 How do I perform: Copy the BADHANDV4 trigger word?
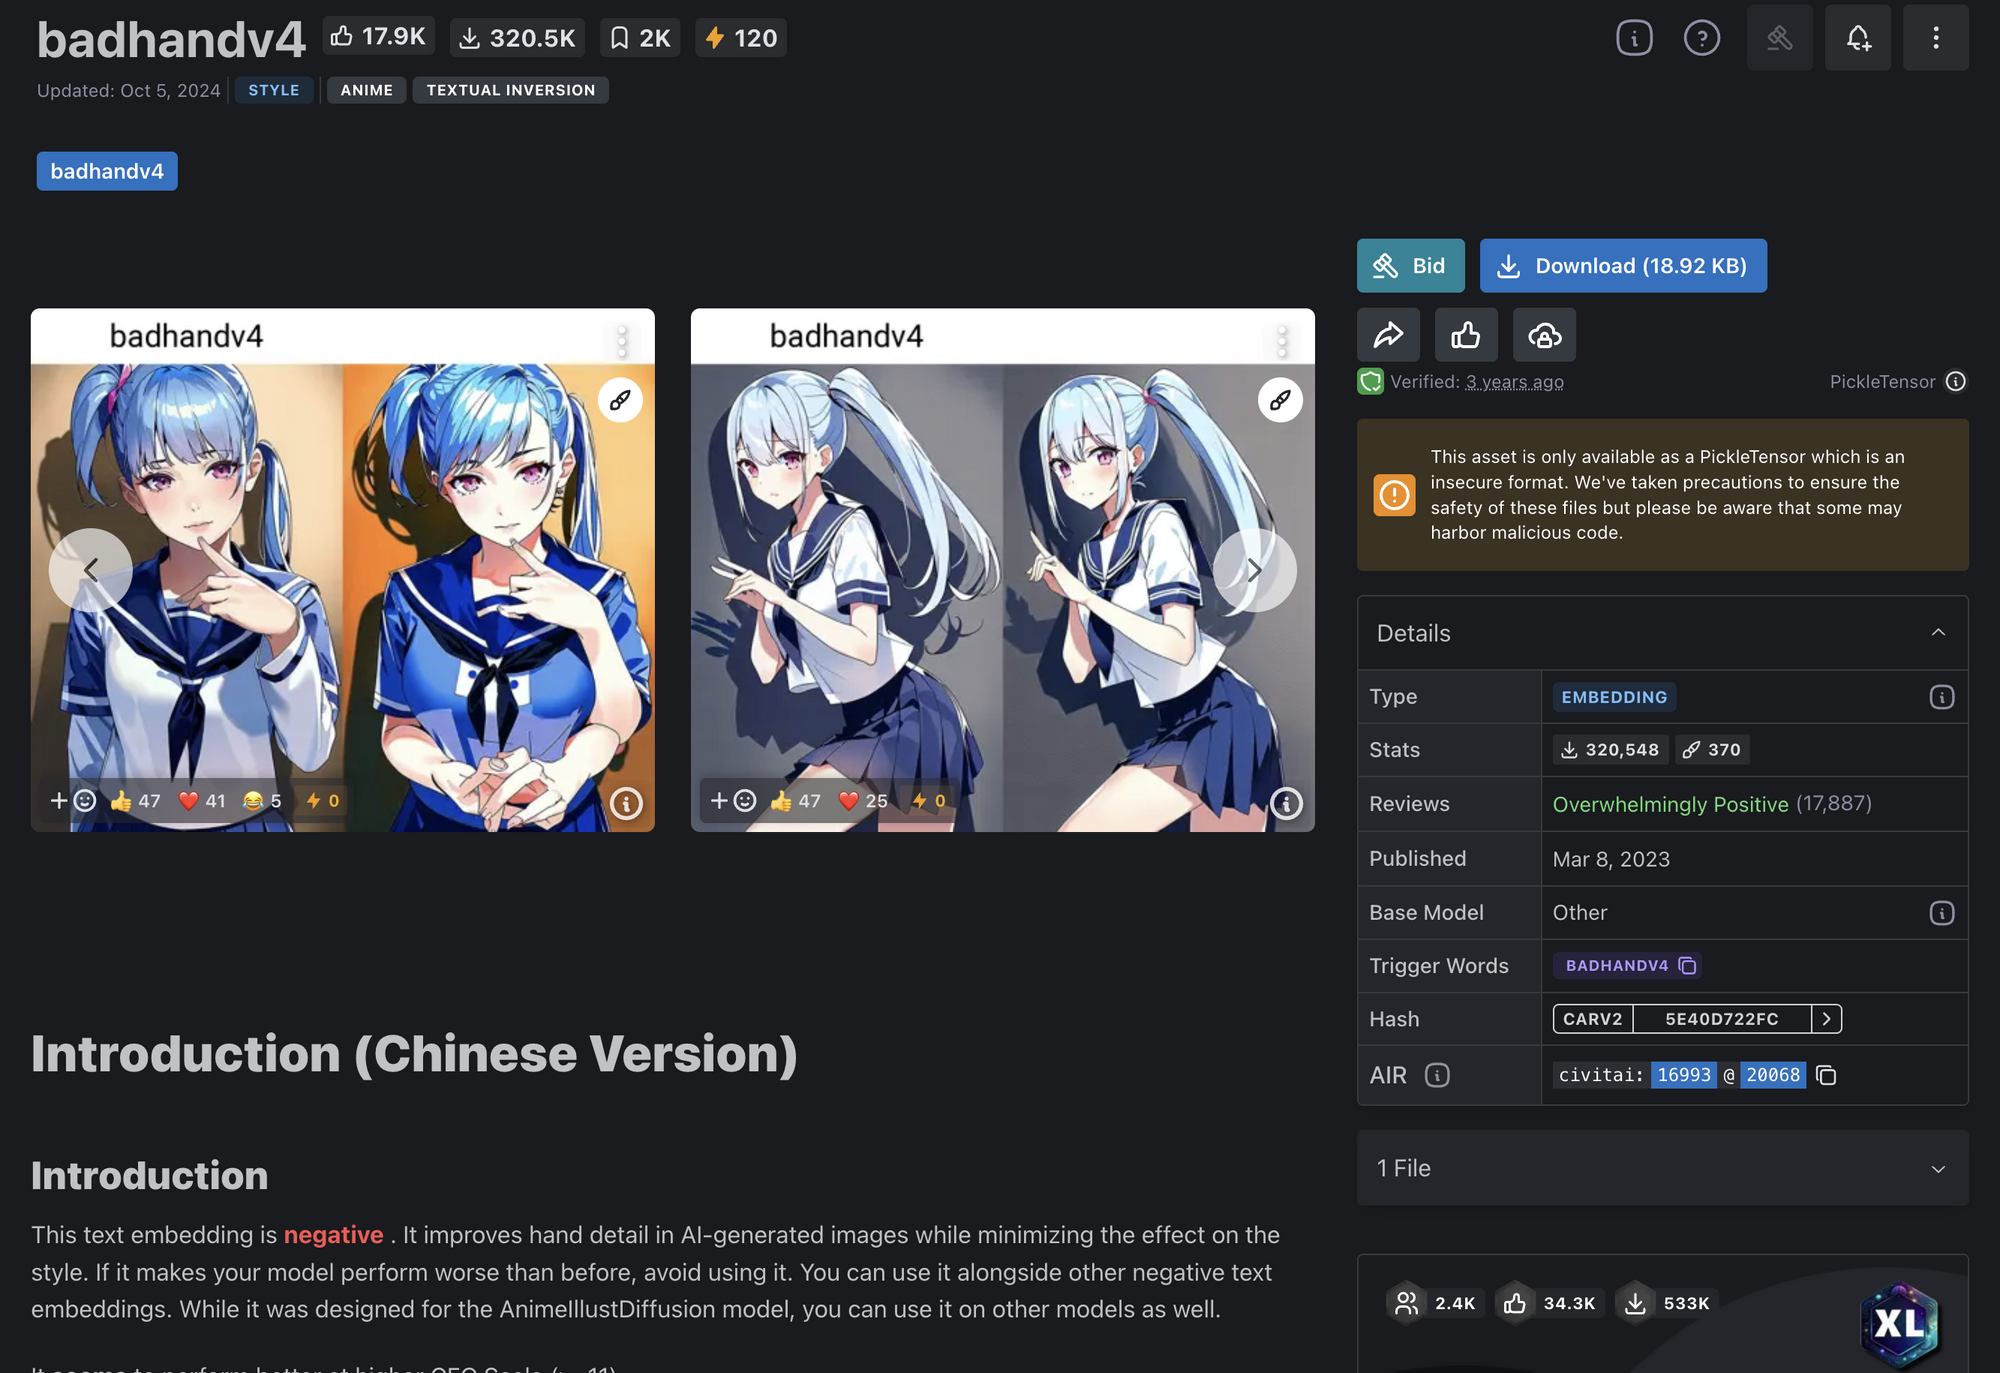1687,965
